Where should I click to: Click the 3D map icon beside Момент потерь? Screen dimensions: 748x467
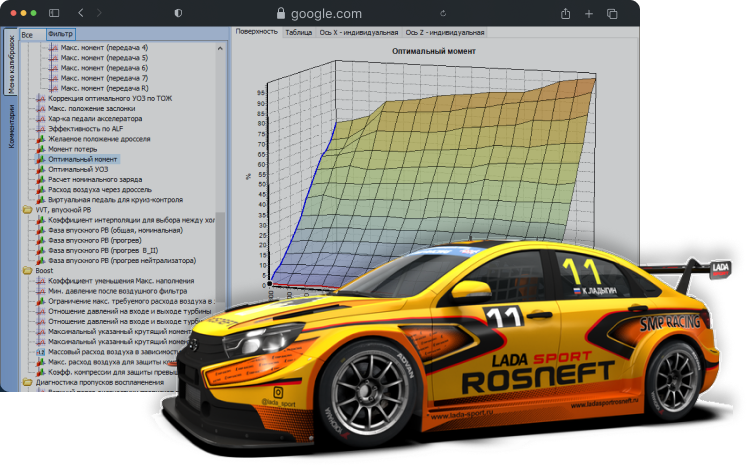click(x=41, y=149)
